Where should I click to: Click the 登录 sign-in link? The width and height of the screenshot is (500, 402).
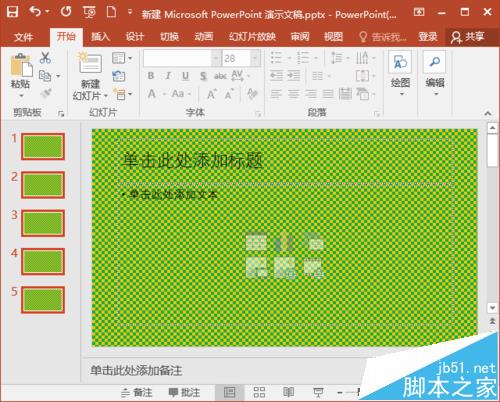coord(428,36)
